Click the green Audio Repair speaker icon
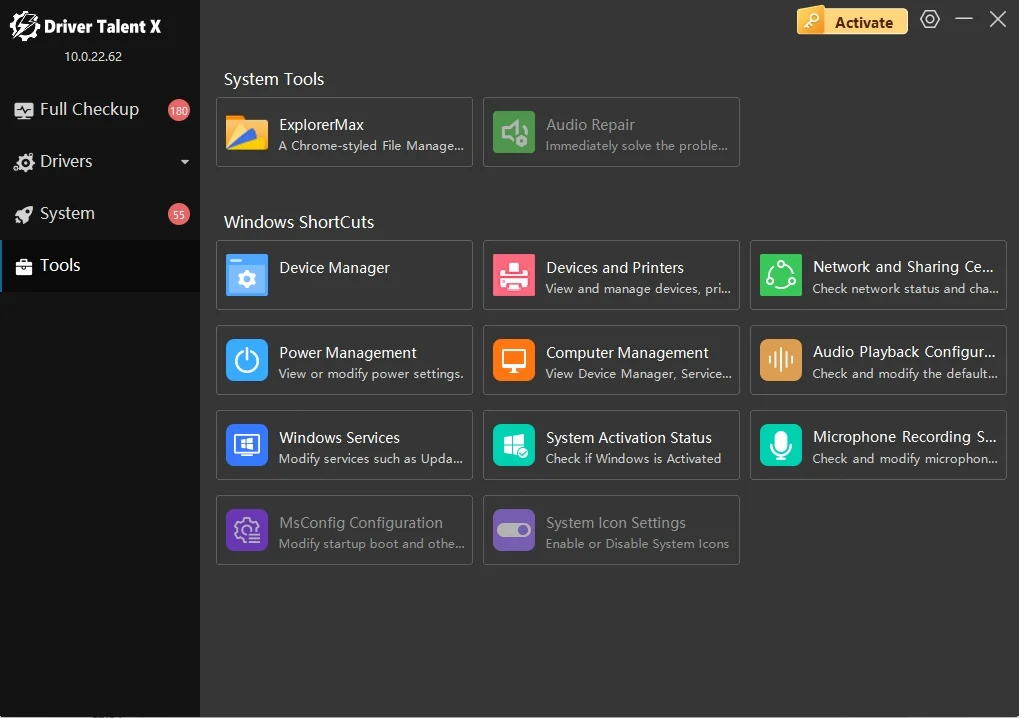This screenshot has width=1019, height=718. [x=514, y=133]
